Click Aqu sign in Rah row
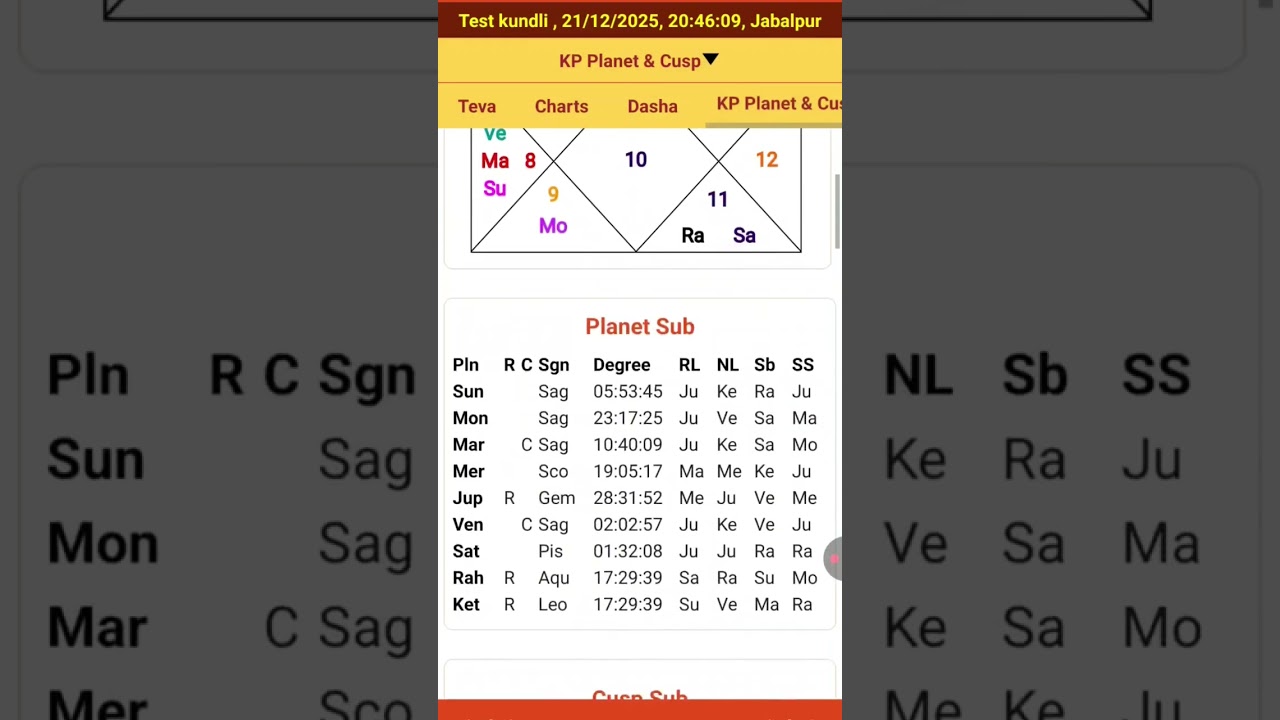Viewport: 1280px width, 720px height. [x=554, y=578]
